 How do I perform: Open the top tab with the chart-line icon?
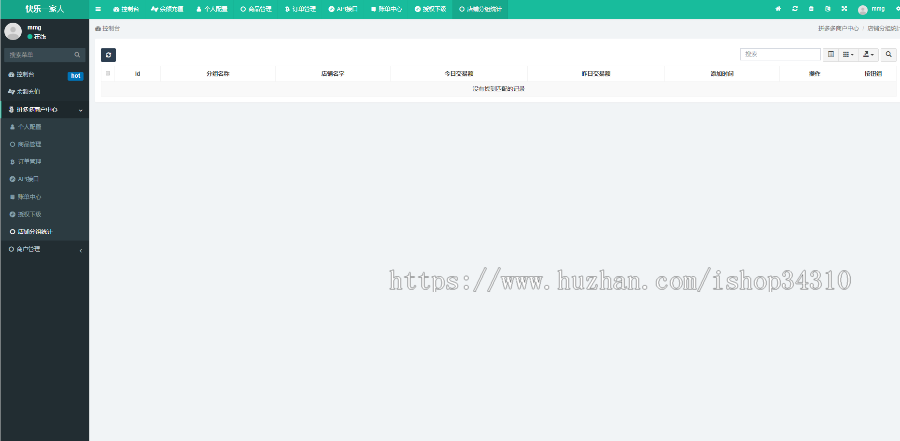[x=167, y=9]
